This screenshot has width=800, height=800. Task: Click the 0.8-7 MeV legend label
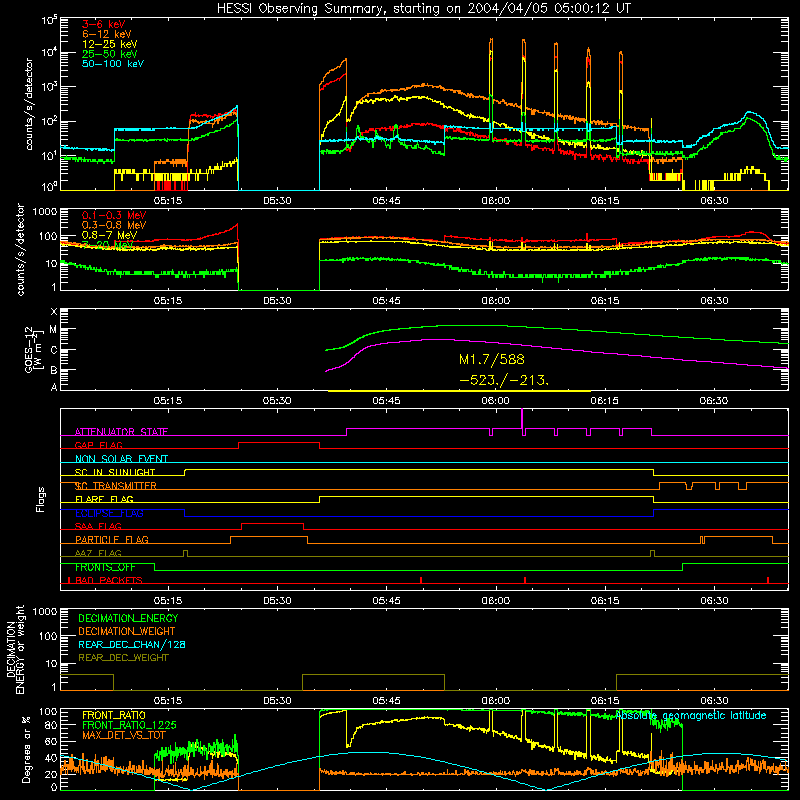coord(110,235)
